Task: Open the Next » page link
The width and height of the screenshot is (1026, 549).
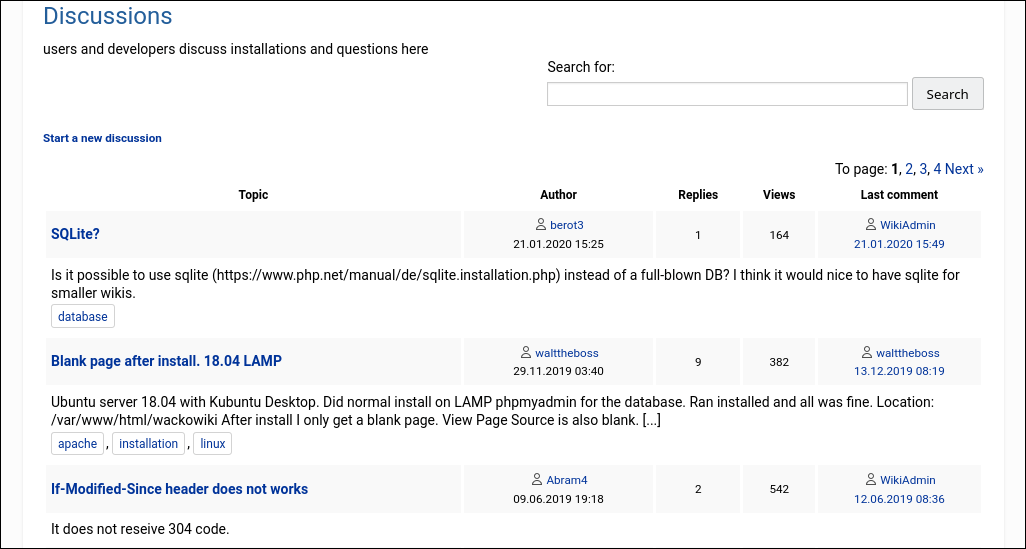Action: [964, 169]
